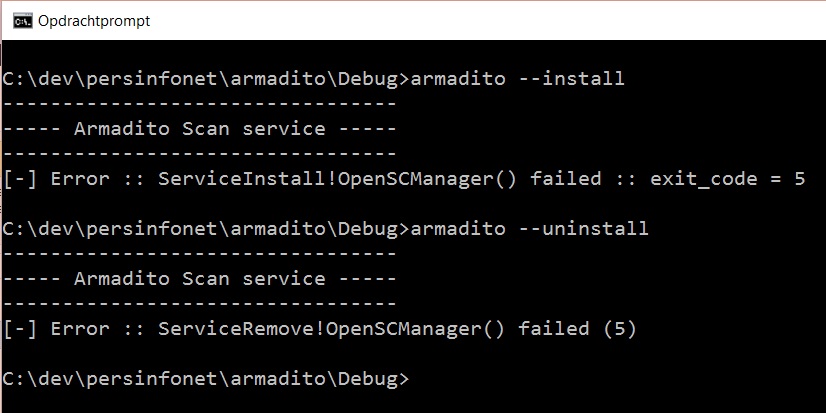Image resolution: width=826 pixels, height=413 pixels.
Task: Click the ServiceRemove!OpenSCManager() error line
Action: tap(320, 329)
